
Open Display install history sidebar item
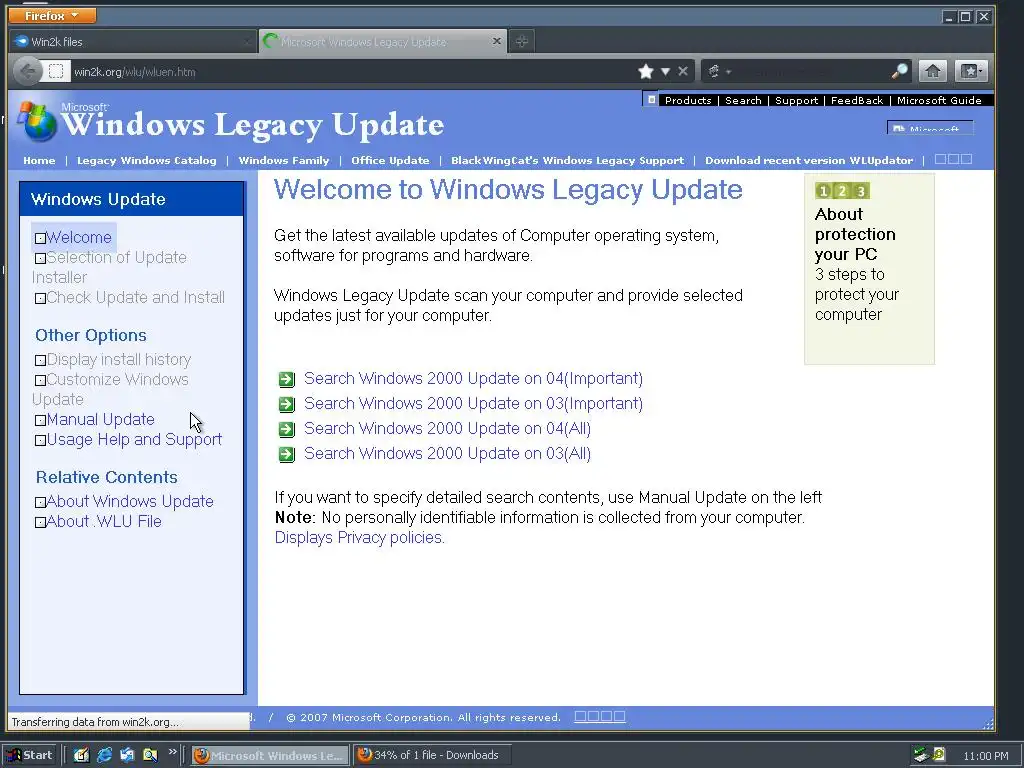[119, 360]
